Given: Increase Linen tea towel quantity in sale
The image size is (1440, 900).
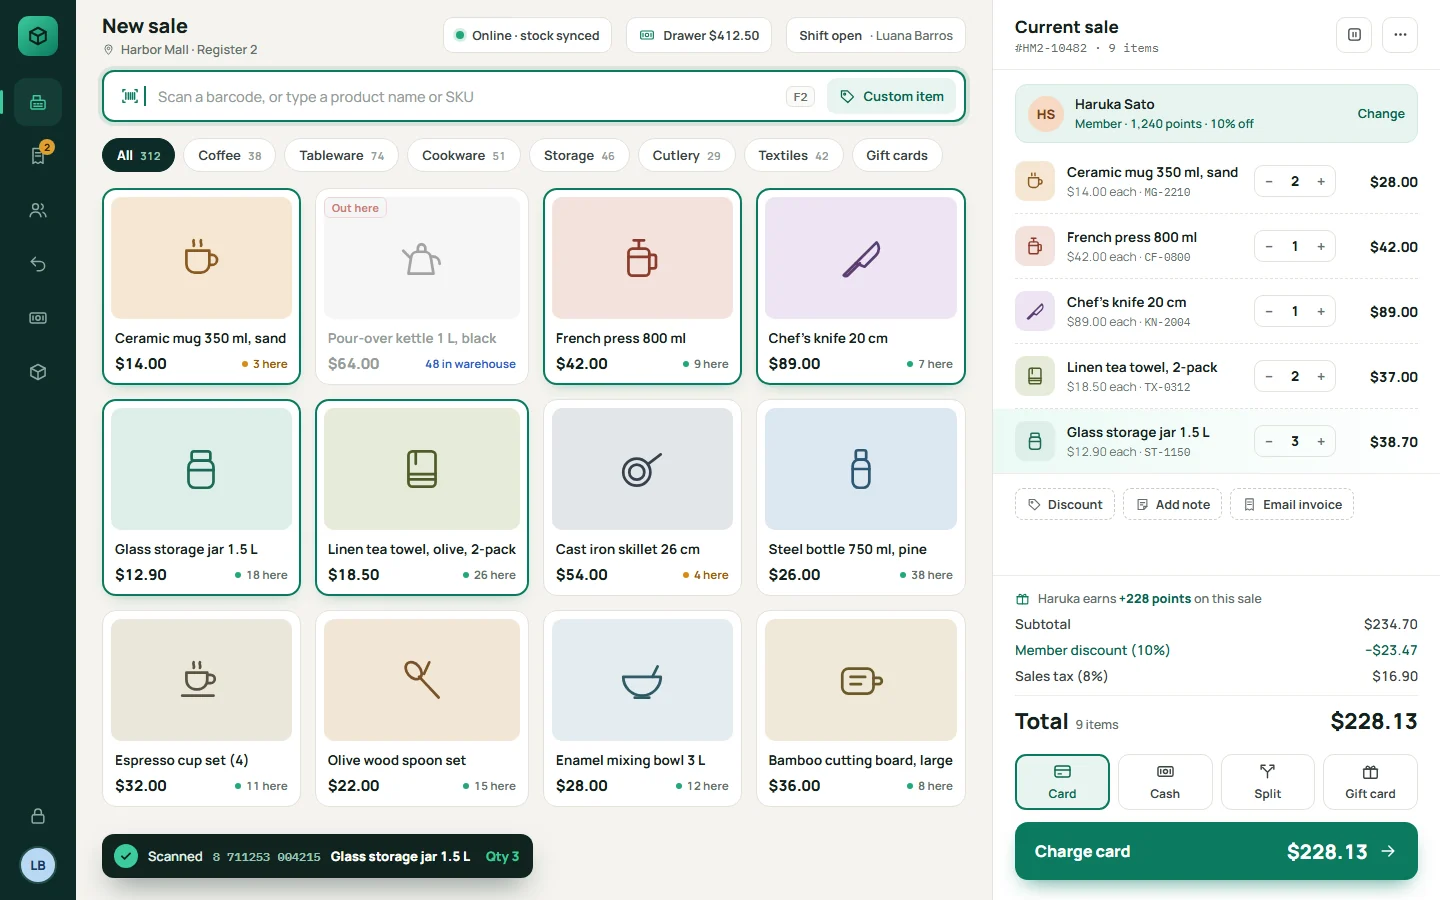Looking at the screenshot, I should [1321, 377].
